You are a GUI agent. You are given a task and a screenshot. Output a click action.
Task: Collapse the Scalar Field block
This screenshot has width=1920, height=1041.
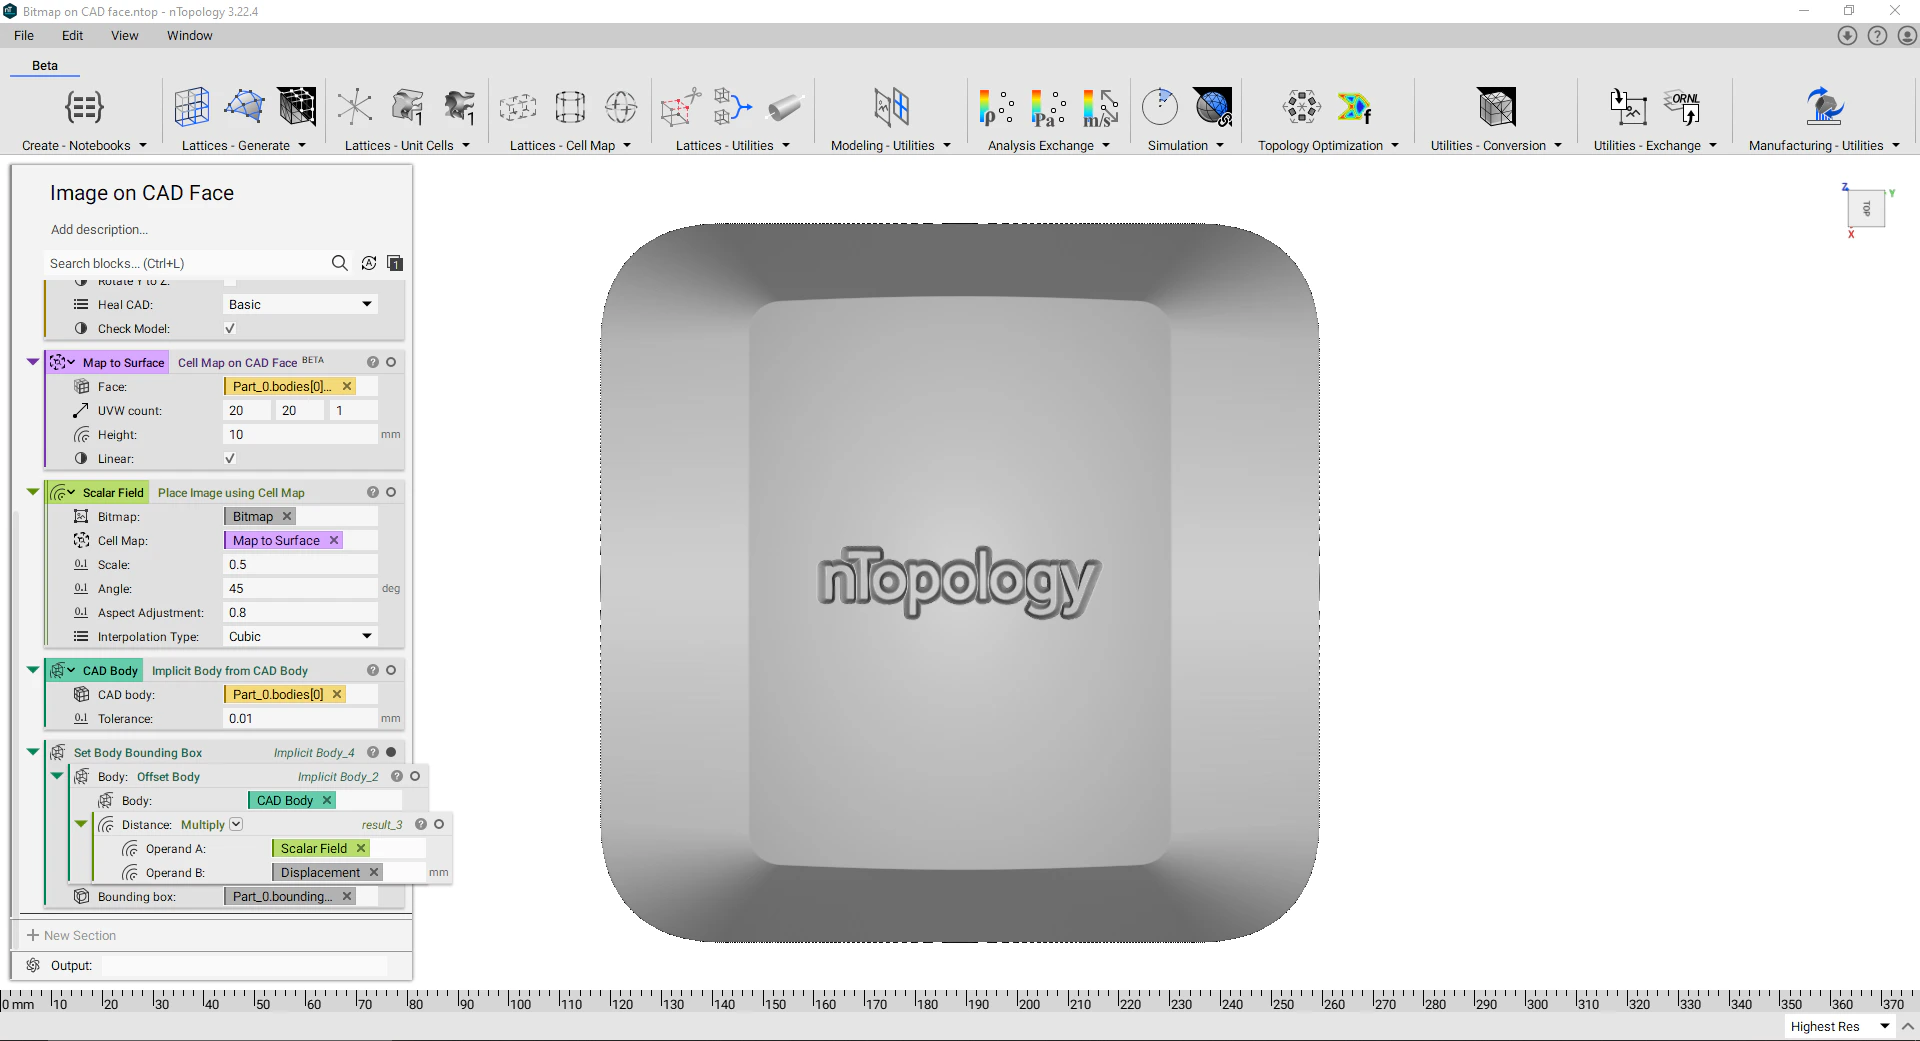coord(33,492)
